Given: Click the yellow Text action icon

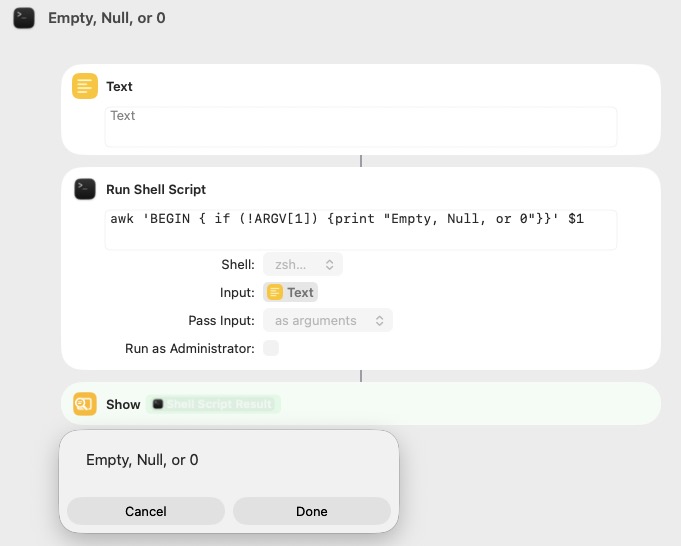Looking at the screenshot, I should click(85, 86).
